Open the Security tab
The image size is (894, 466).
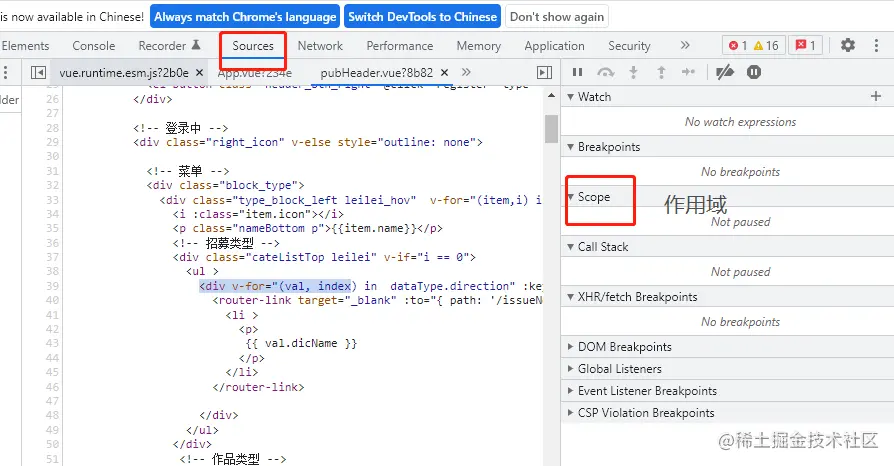point(629,46)
